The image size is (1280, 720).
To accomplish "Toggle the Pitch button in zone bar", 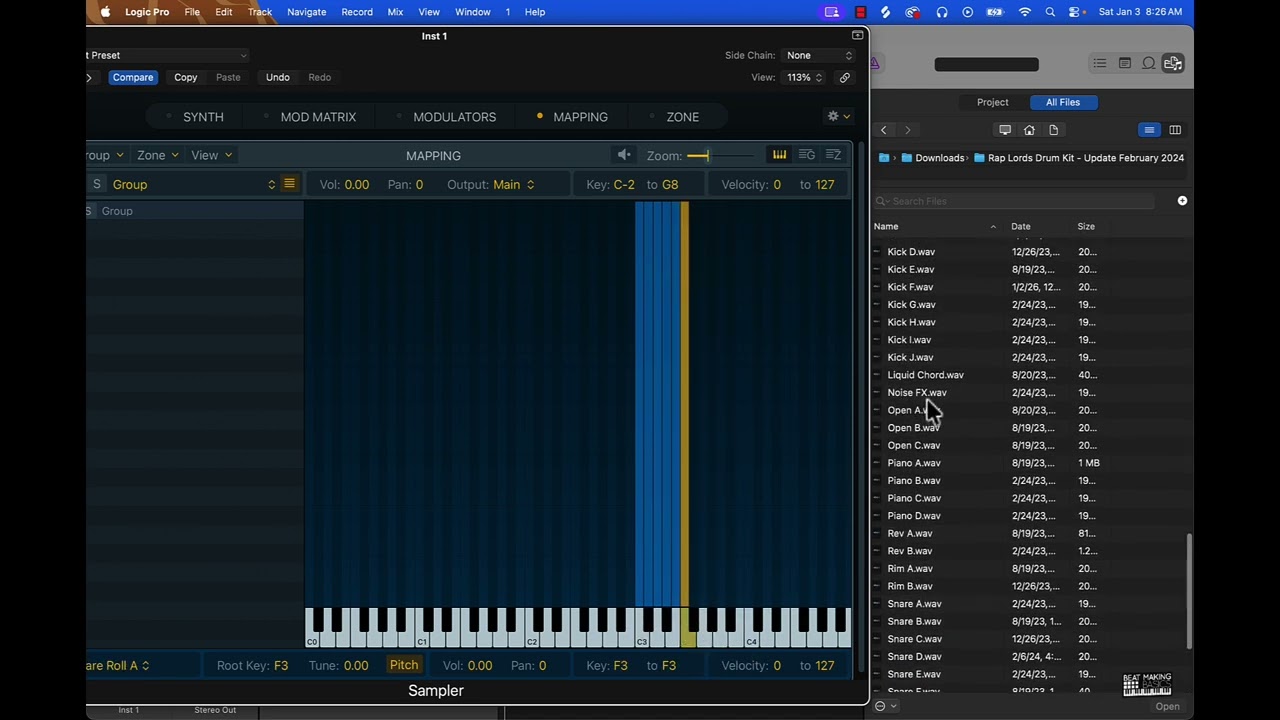I will pos(404,665).
